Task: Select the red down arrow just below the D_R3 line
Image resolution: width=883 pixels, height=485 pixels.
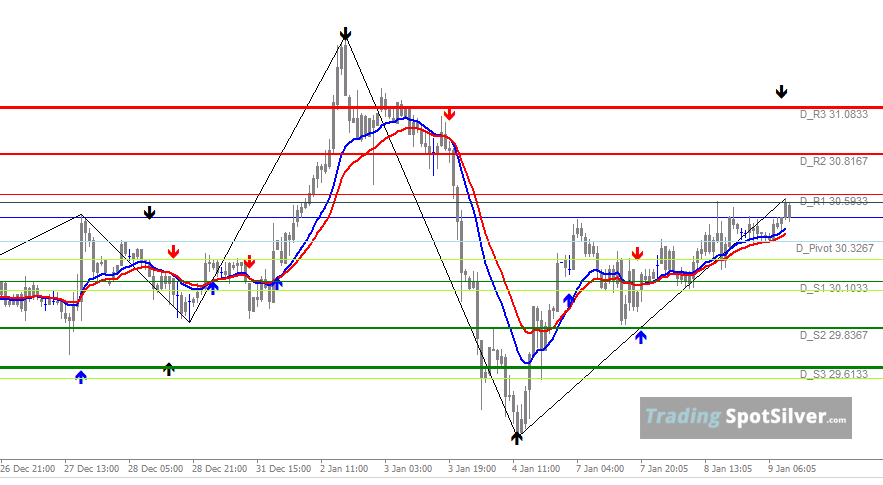Action: pos(449,114)
